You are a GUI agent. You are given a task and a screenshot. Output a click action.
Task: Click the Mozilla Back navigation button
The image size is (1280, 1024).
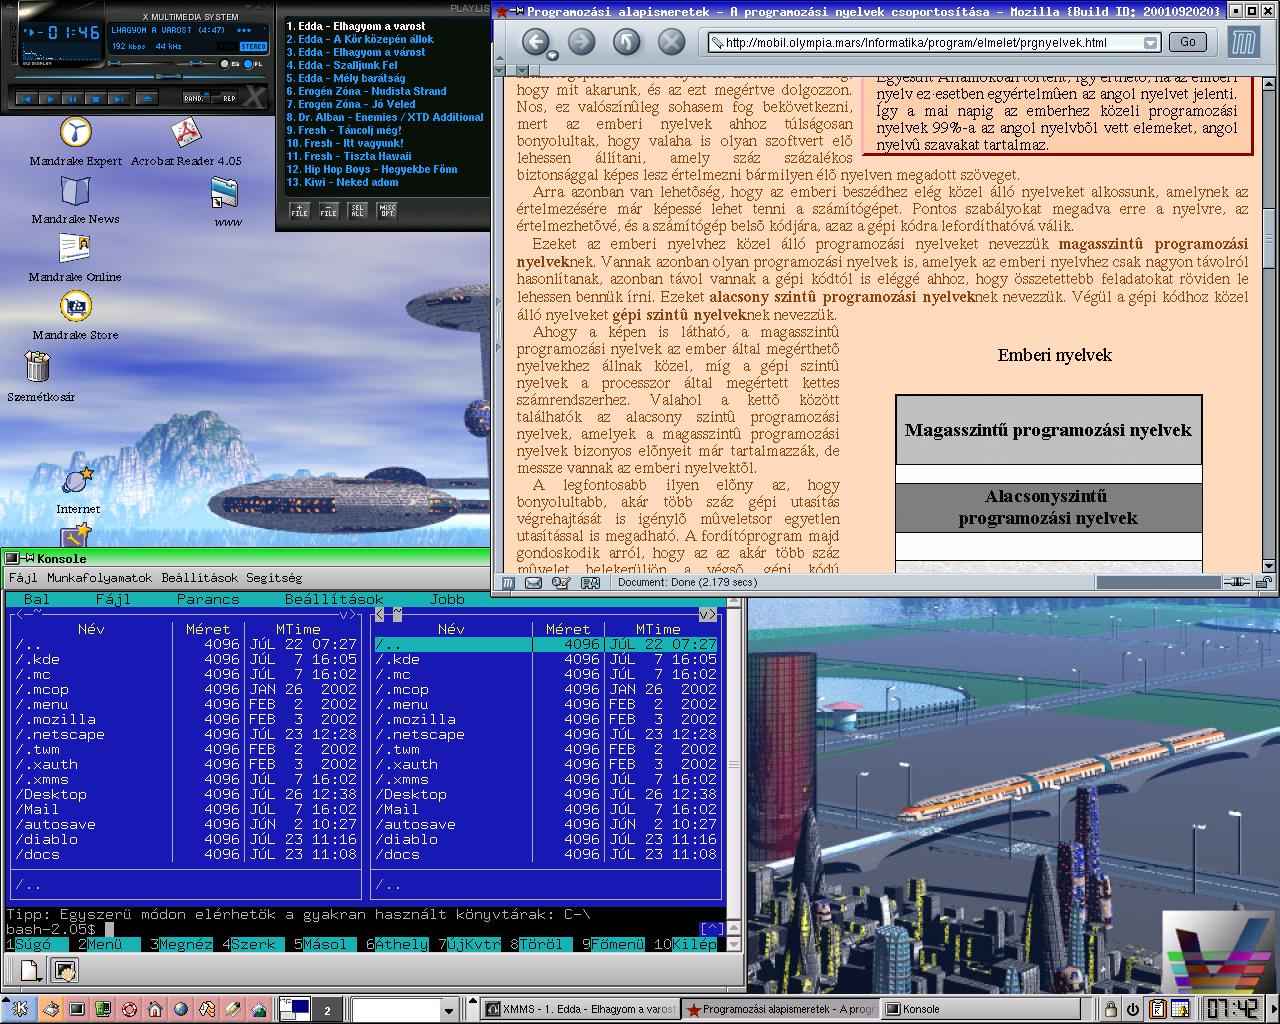(536, 42)
